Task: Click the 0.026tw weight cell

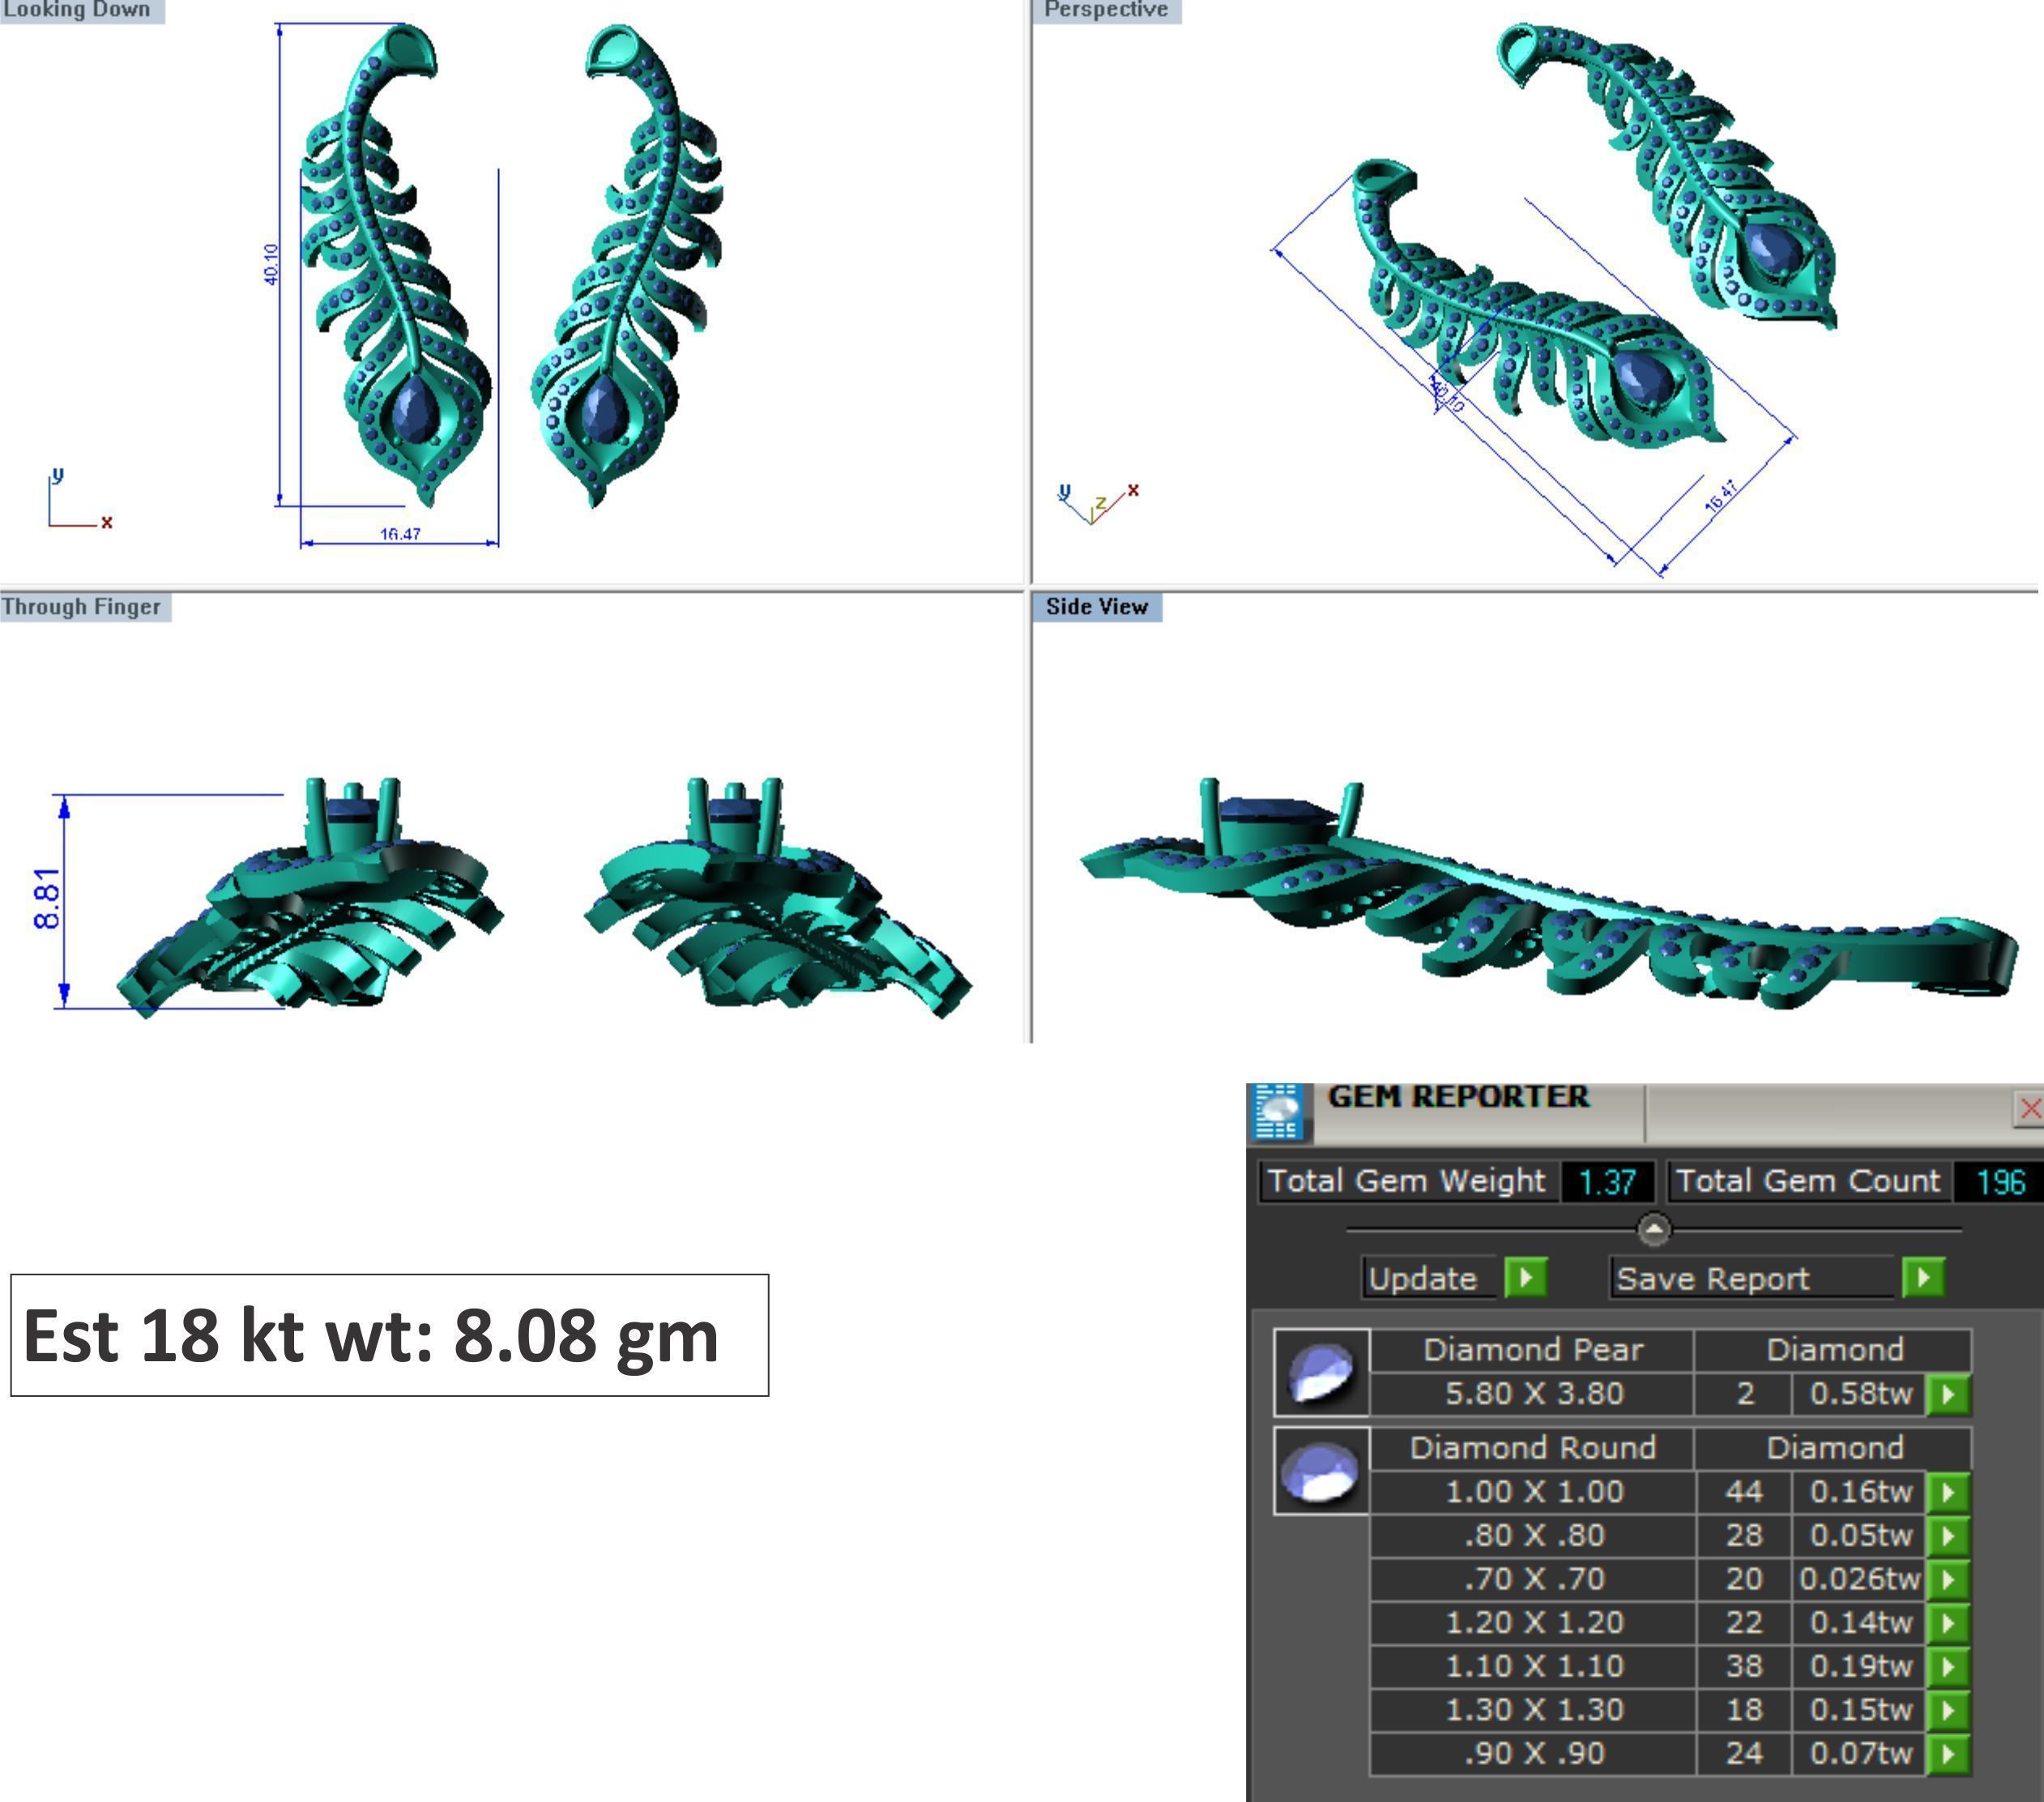Action: tap(1860, 1579)
